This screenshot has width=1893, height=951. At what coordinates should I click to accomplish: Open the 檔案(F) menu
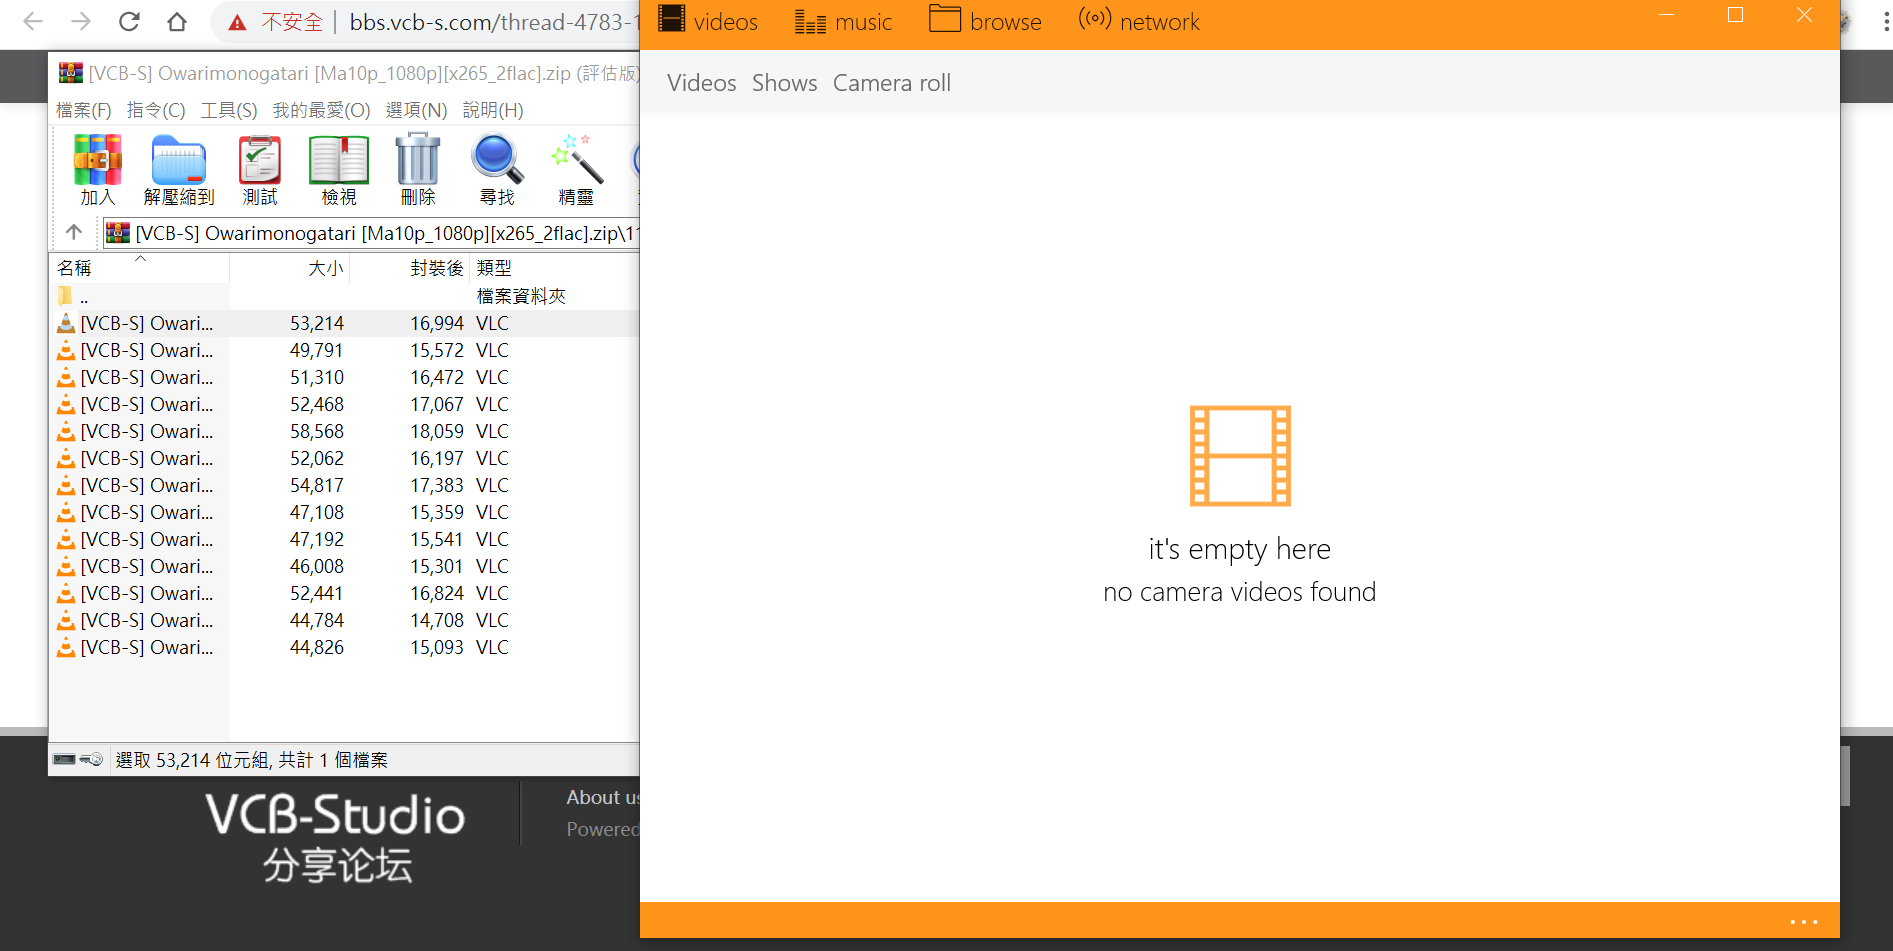click(x=84, y=110)
